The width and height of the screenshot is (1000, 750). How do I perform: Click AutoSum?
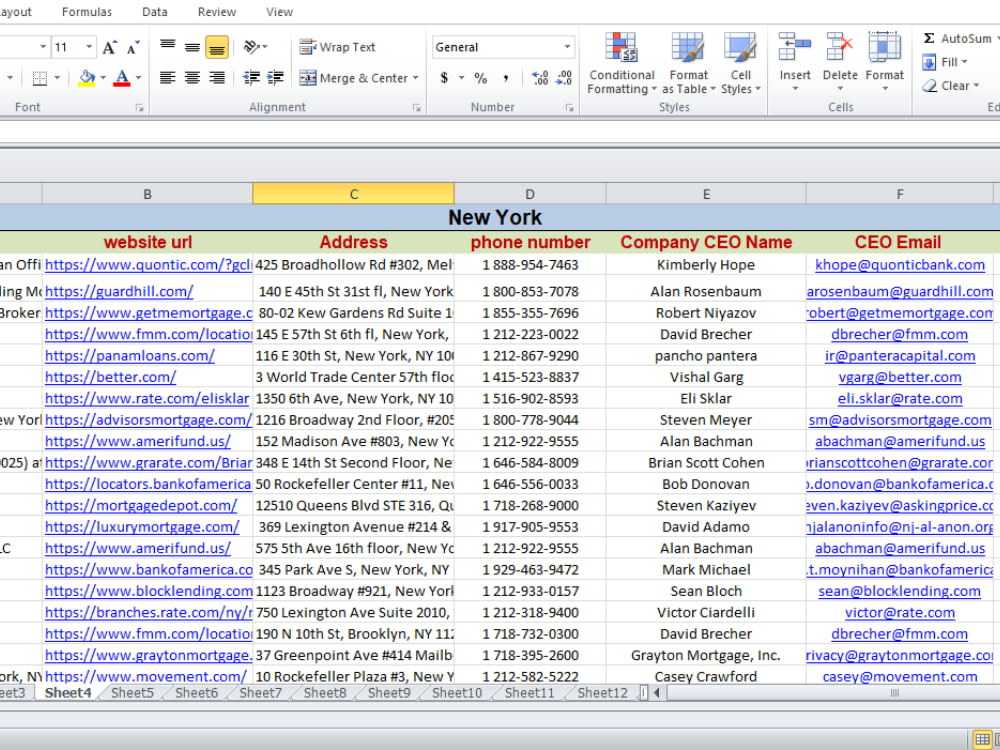point(957,38)
